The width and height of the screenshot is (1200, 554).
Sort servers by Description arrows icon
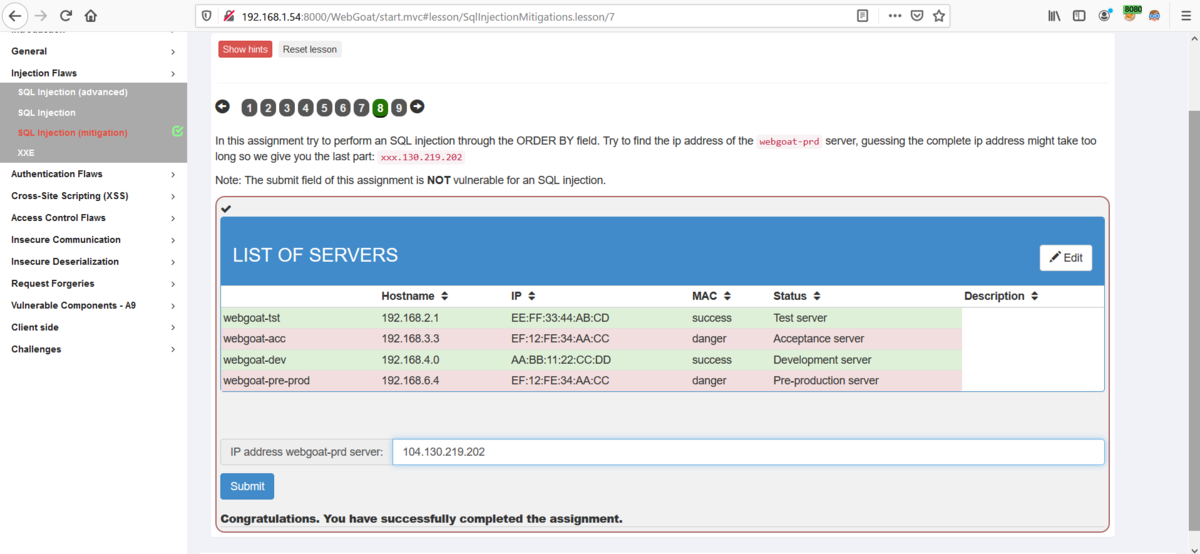[1034, 296]
